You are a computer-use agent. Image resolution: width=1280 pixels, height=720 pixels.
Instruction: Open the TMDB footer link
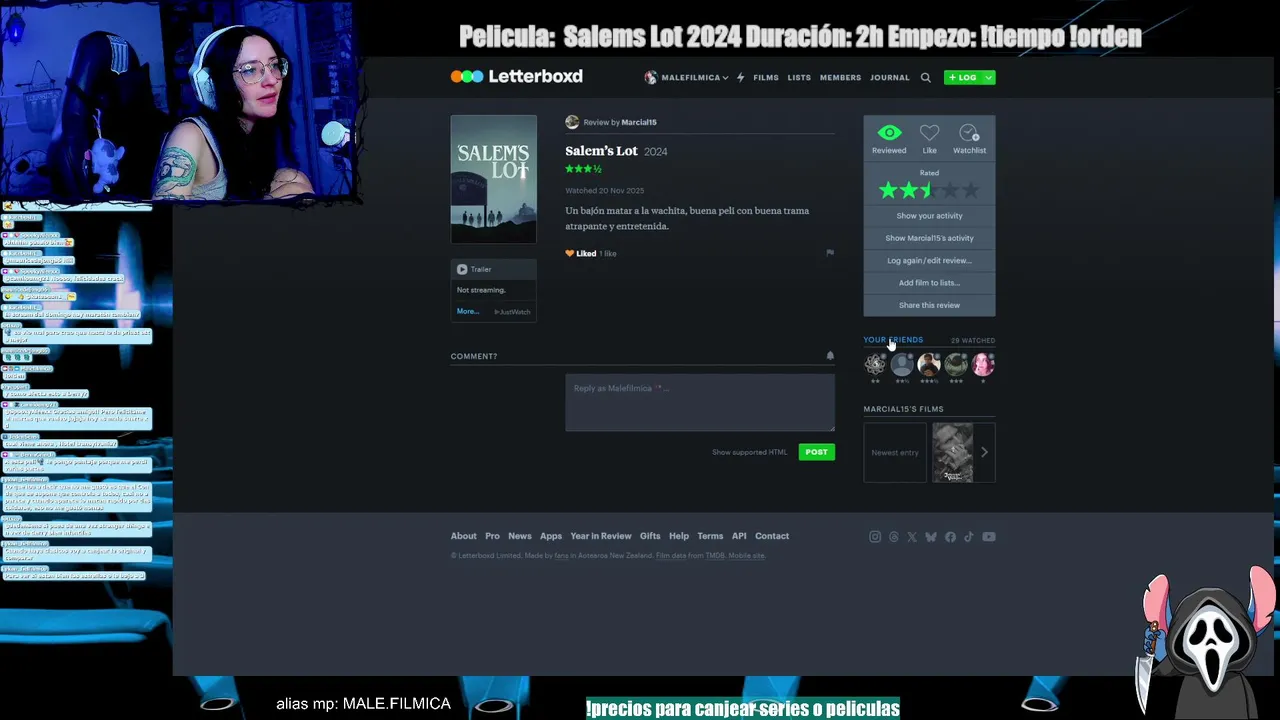(x=715, y=556)
